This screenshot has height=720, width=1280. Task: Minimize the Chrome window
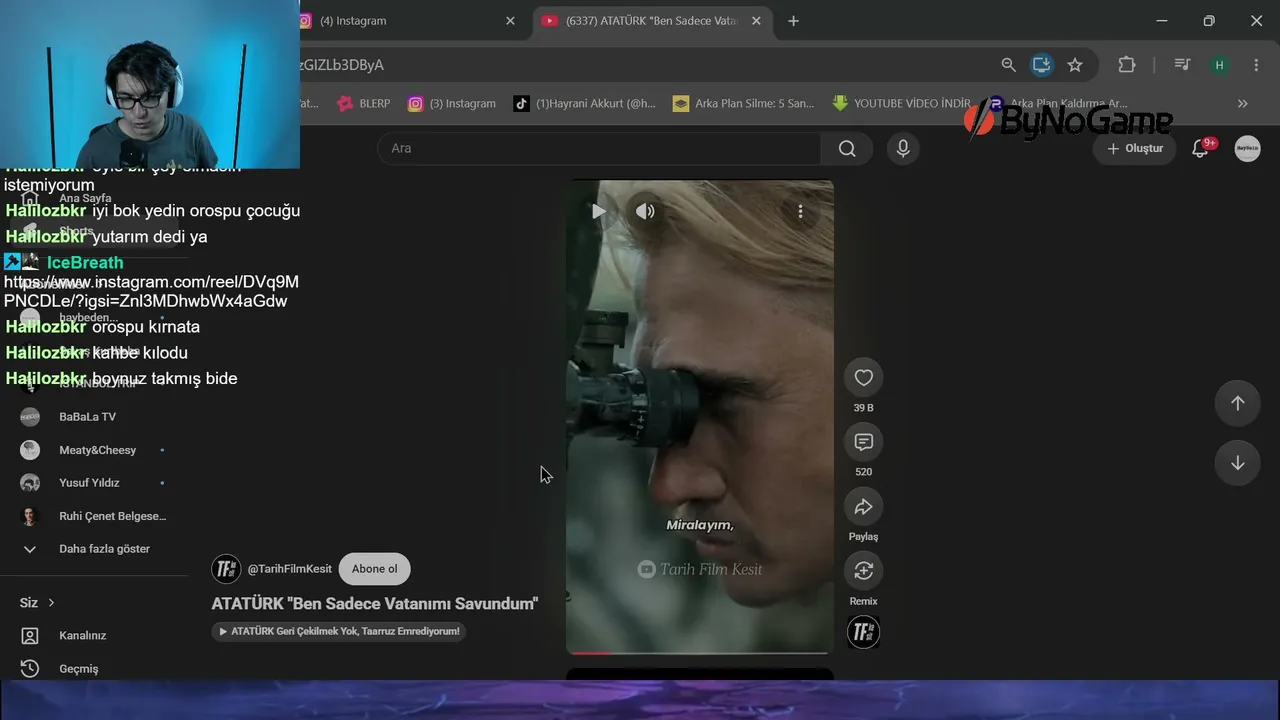(x=1162, y=21)
